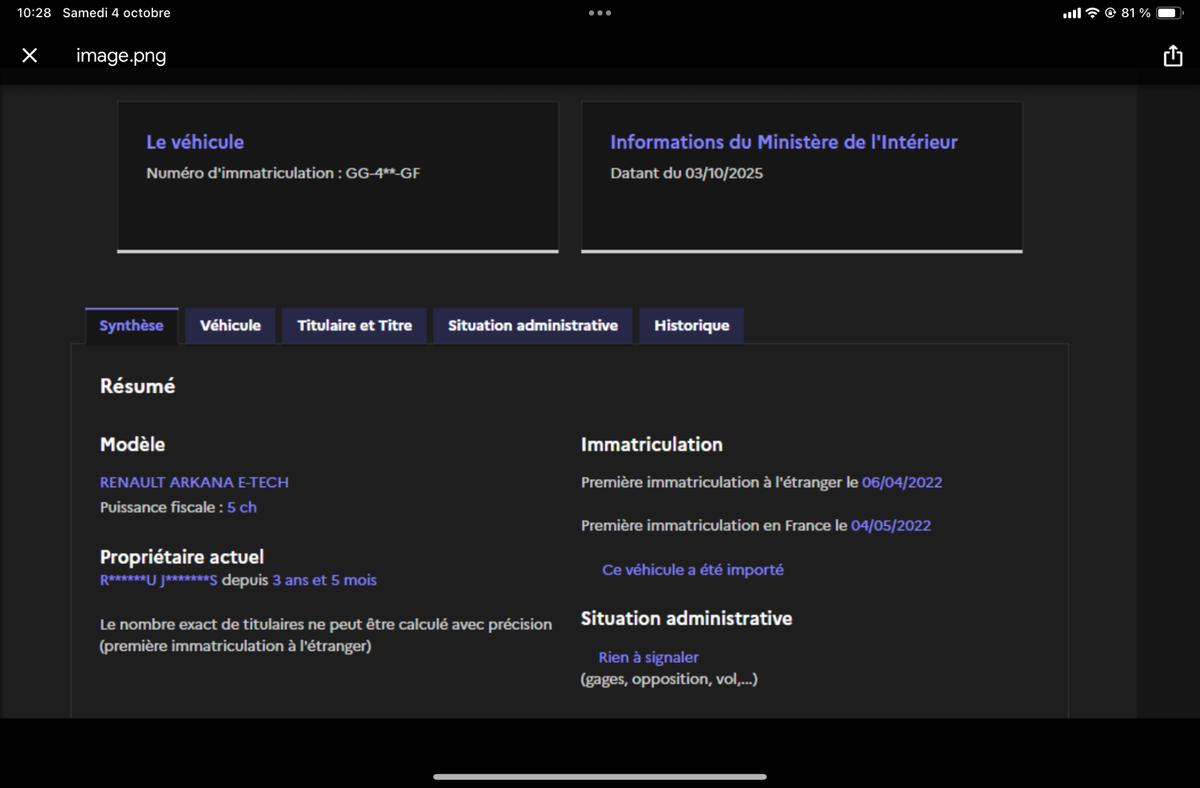Tap the Wi-Fi icon in status bar

click(1092, 13)
